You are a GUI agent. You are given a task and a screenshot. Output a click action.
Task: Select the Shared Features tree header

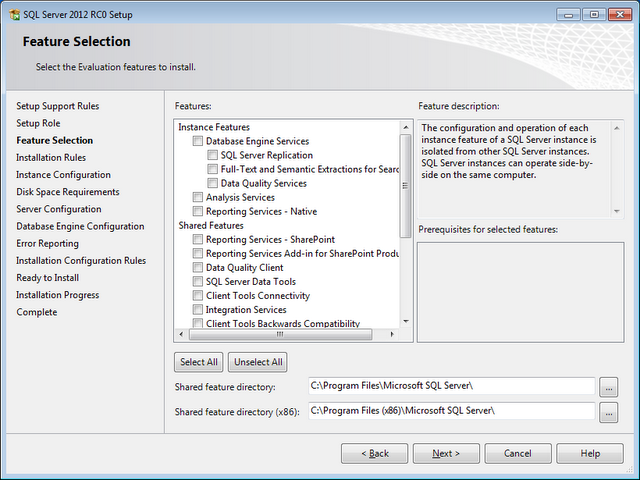(x=211, y=225)
